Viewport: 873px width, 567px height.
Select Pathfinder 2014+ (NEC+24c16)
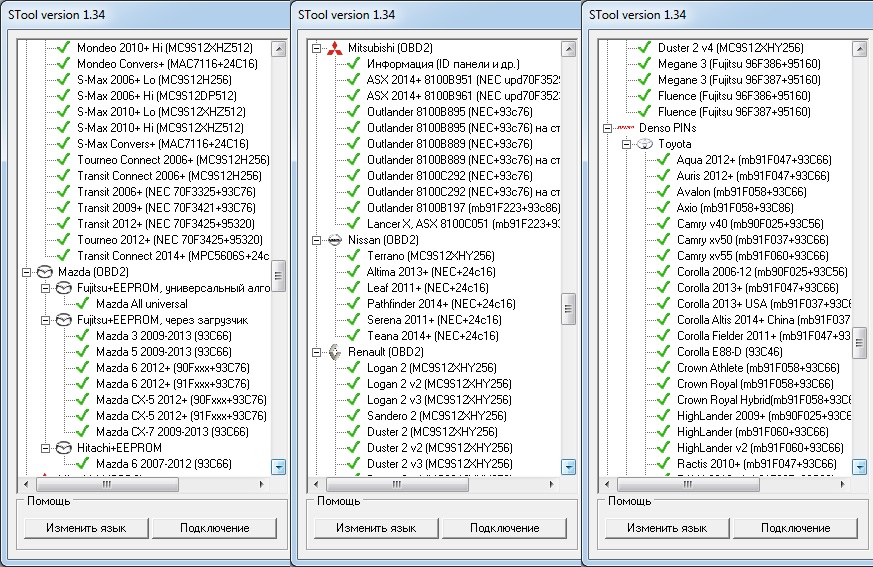441,304
